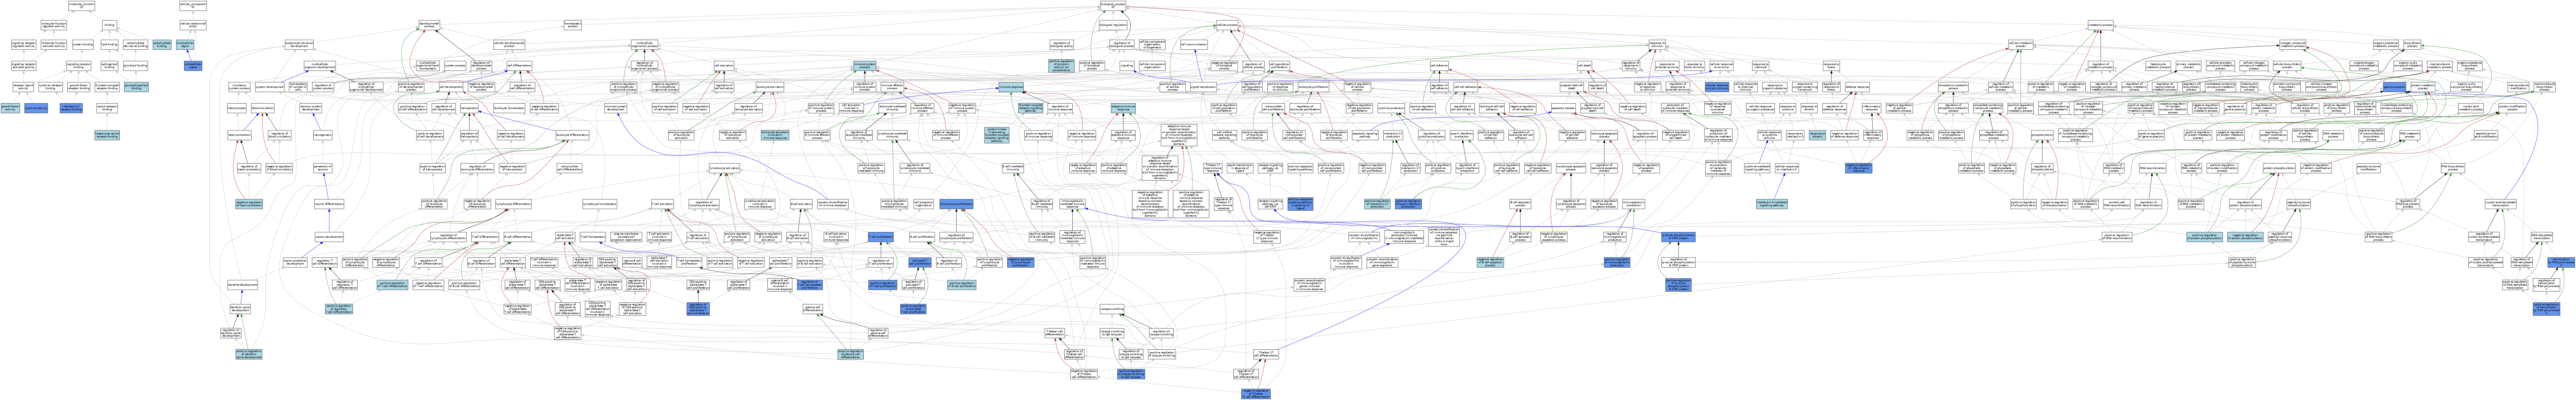This screenshot has width=2576, height=400.
Task: Select the 'DNA metabolic process' node
Action: 2333,135
